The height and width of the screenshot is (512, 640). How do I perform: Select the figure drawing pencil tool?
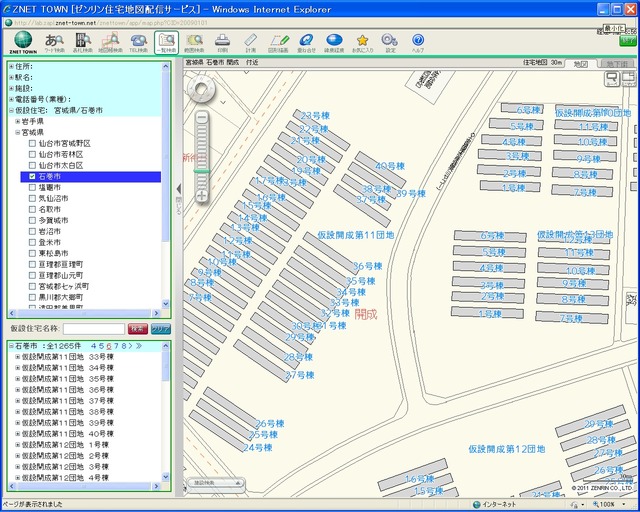pyautogui.click(x=278, y=42)
